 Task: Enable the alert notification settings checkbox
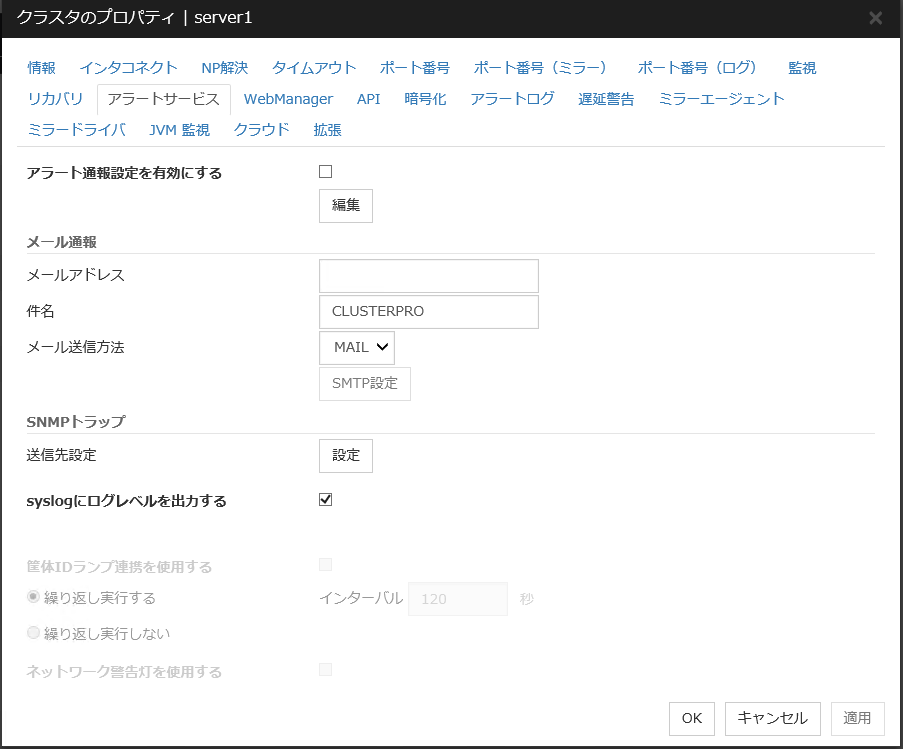(325, 172)
